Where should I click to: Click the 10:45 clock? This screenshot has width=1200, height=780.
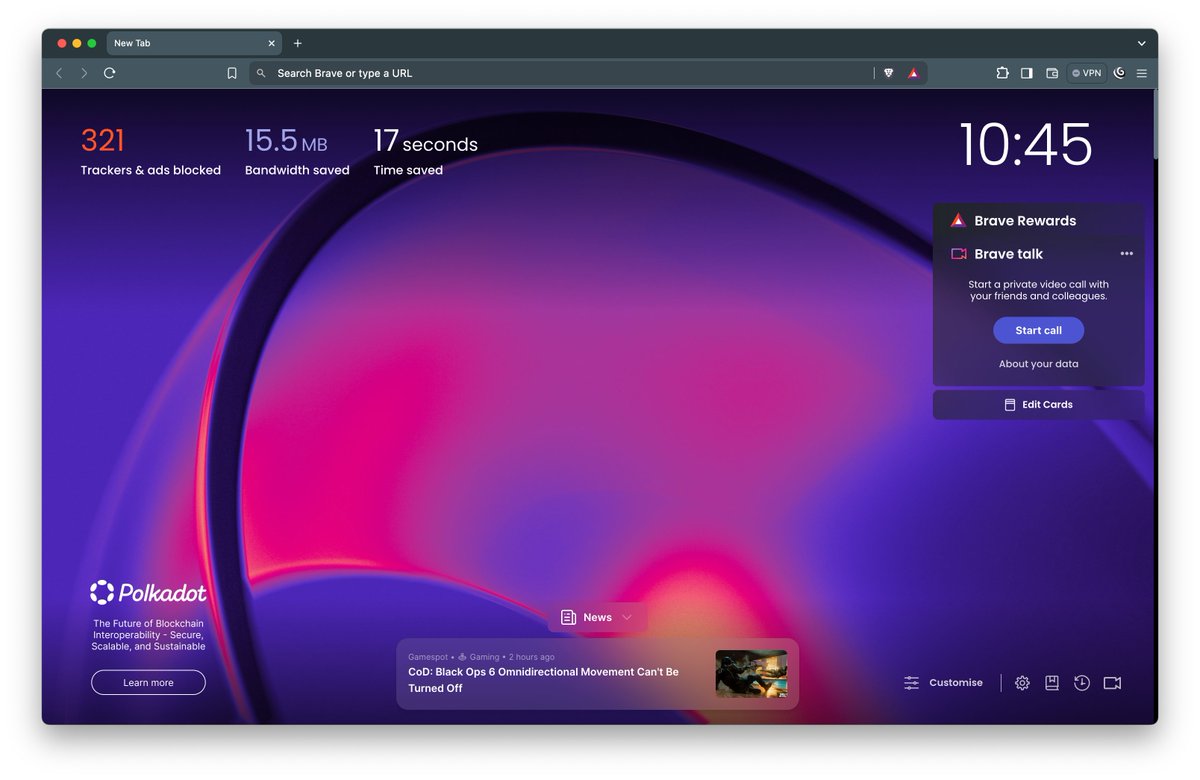1026,145
